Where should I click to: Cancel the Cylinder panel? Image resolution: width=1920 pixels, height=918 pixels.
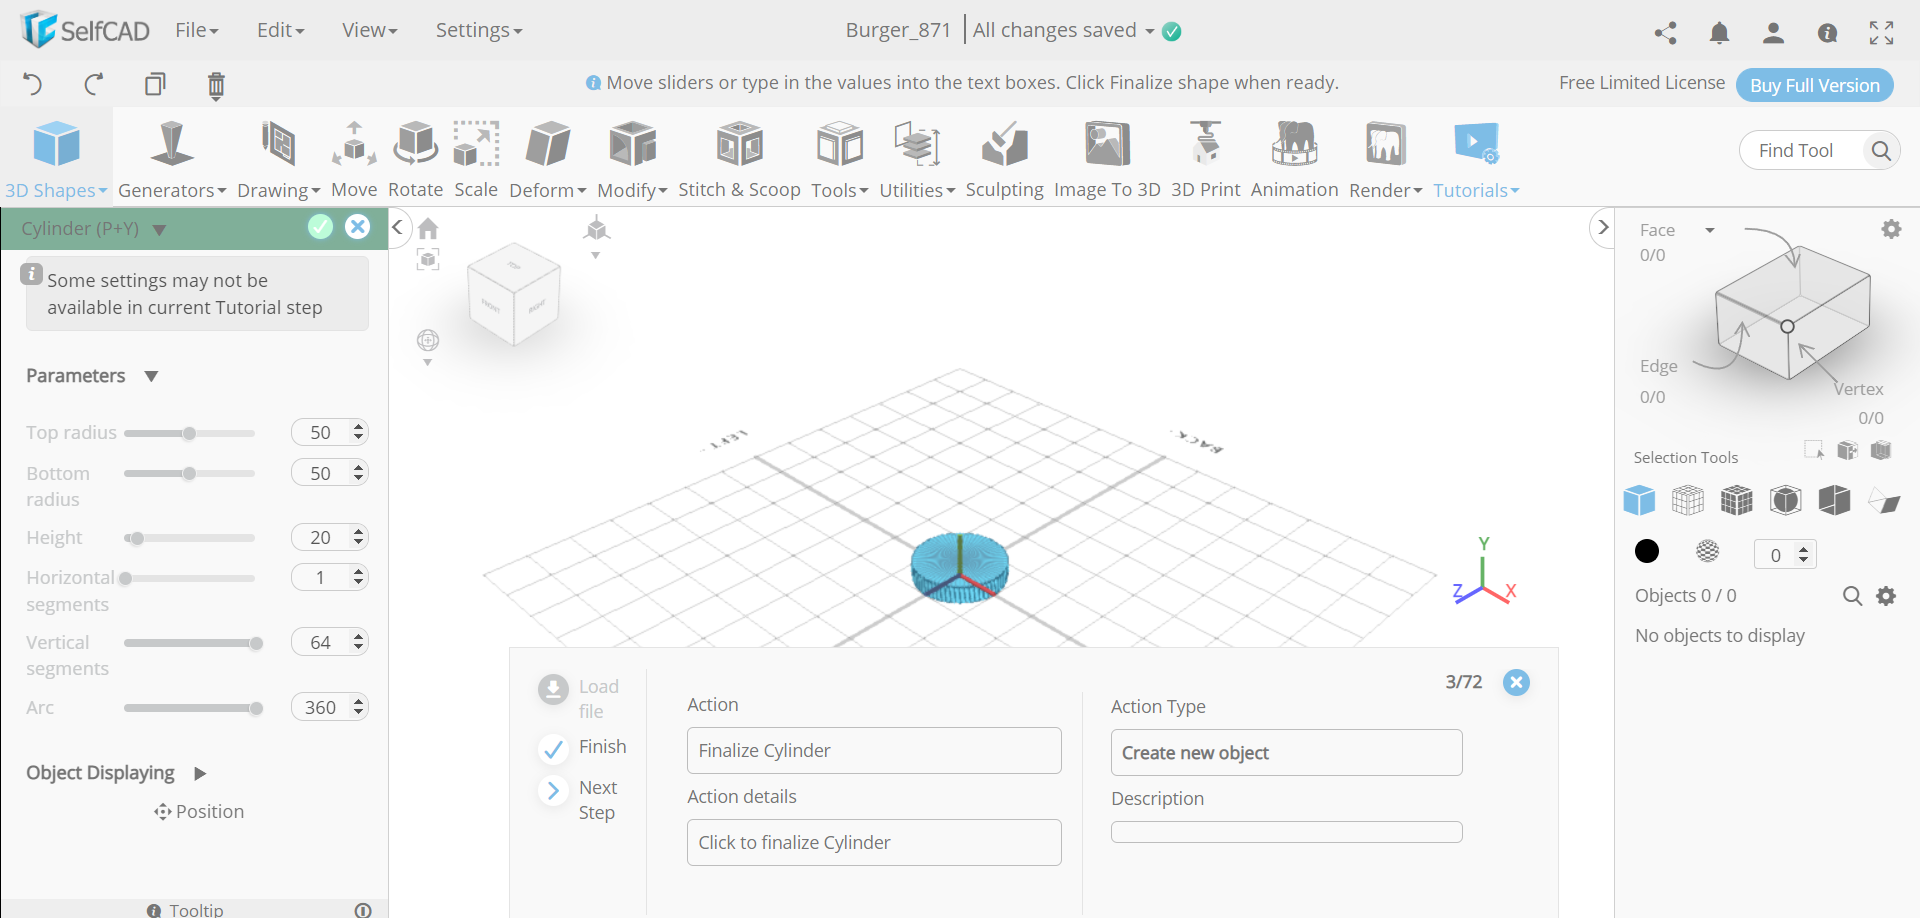click(357, 227)
